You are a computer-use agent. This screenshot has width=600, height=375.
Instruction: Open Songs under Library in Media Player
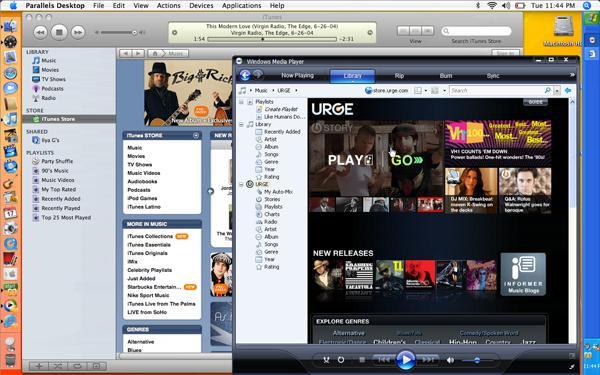(271, 154)
